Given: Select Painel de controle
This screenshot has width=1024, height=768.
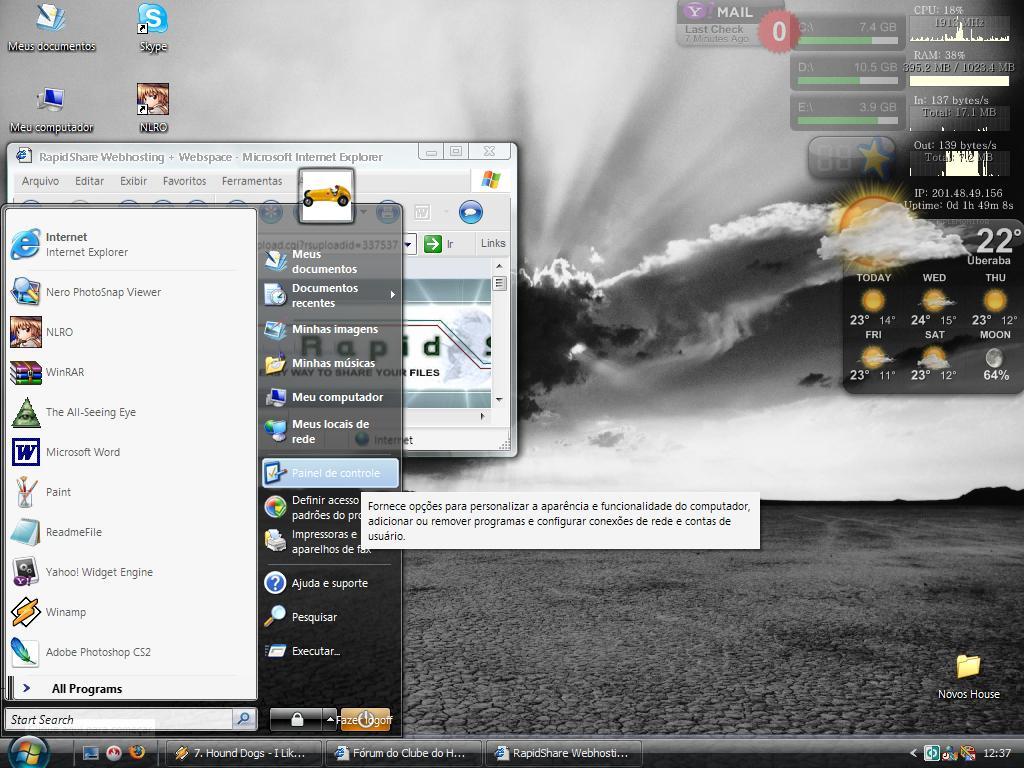Looking at the screenshot, I should [330, 473].
